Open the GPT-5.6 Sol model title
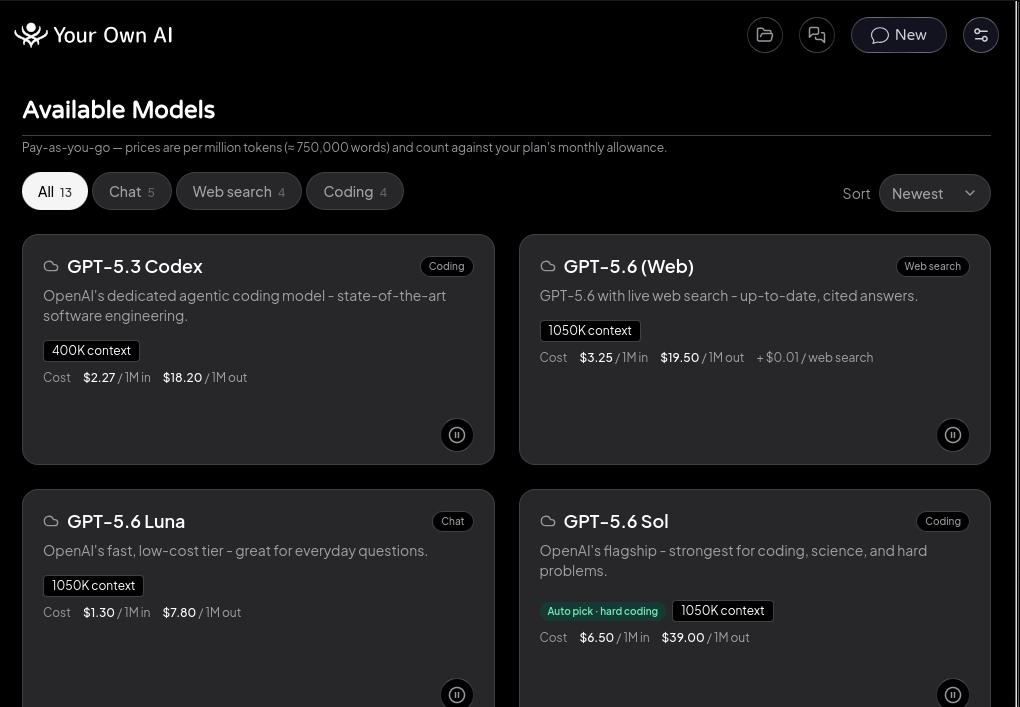This screenshot has height=707, width=1020. (616, 522)
